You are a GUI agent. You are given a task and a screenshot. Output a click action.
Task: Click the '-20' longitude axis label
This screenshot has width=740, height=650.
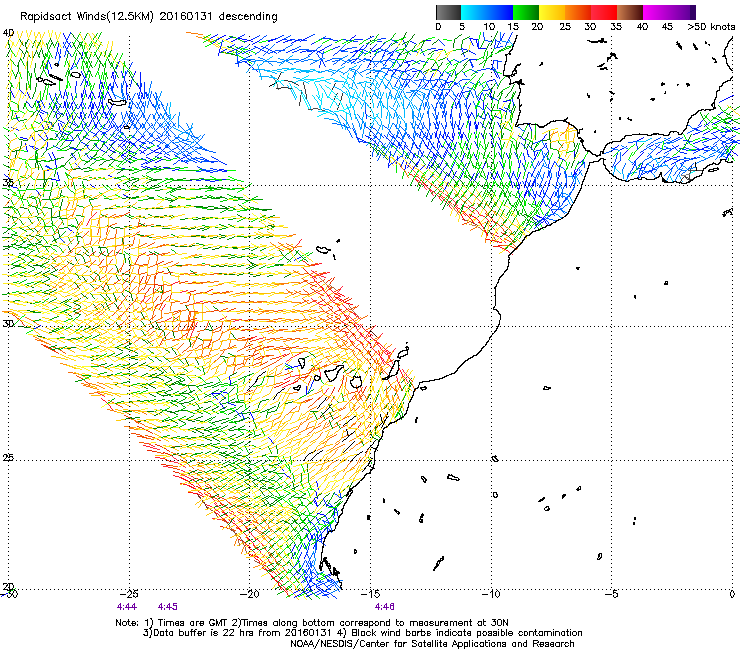(x=250, y=594)
